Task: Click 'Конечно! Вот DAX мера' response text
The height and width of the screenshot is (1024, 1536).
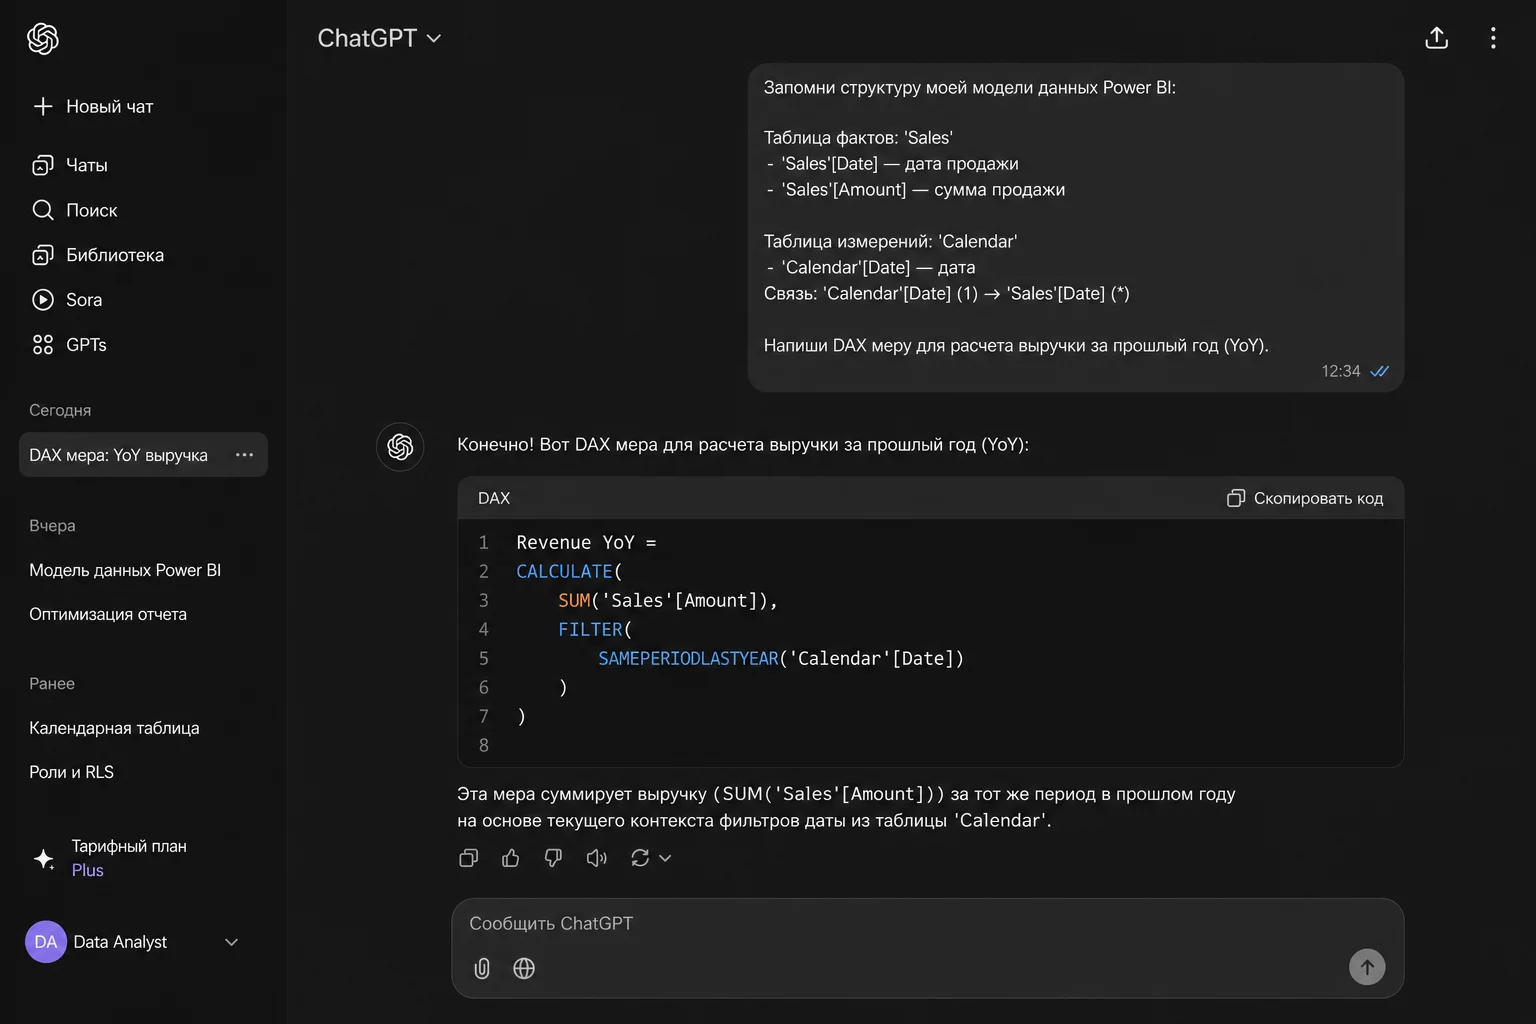Action: (x=742, y=444)
